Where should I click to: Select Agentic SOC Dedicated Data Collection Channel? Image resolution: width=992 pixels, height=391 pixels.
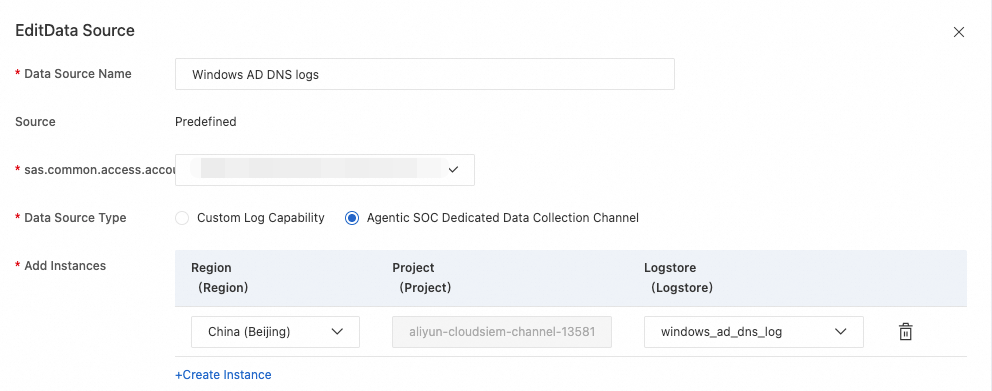pos(352,218)
